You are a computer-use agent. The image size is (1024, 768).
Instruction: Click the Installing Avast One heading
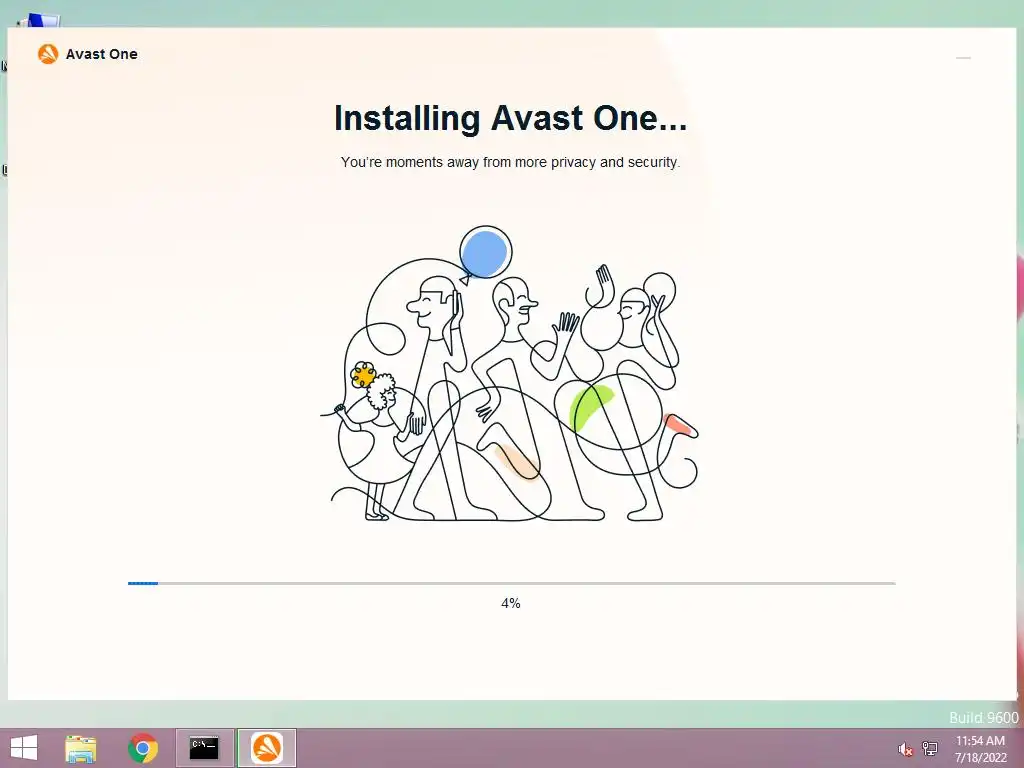pyautogui.click(x=510, y=118)
